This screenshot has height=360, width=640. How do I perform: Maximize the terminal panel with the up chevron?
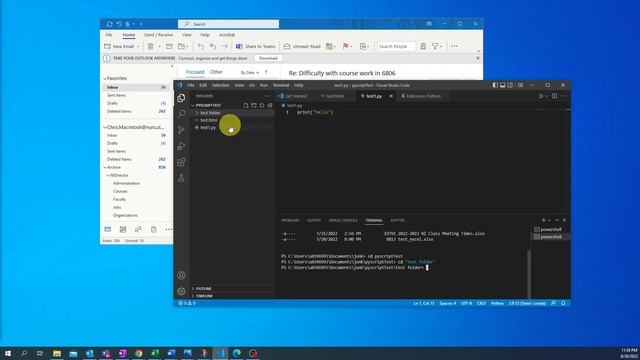[557, 220]
